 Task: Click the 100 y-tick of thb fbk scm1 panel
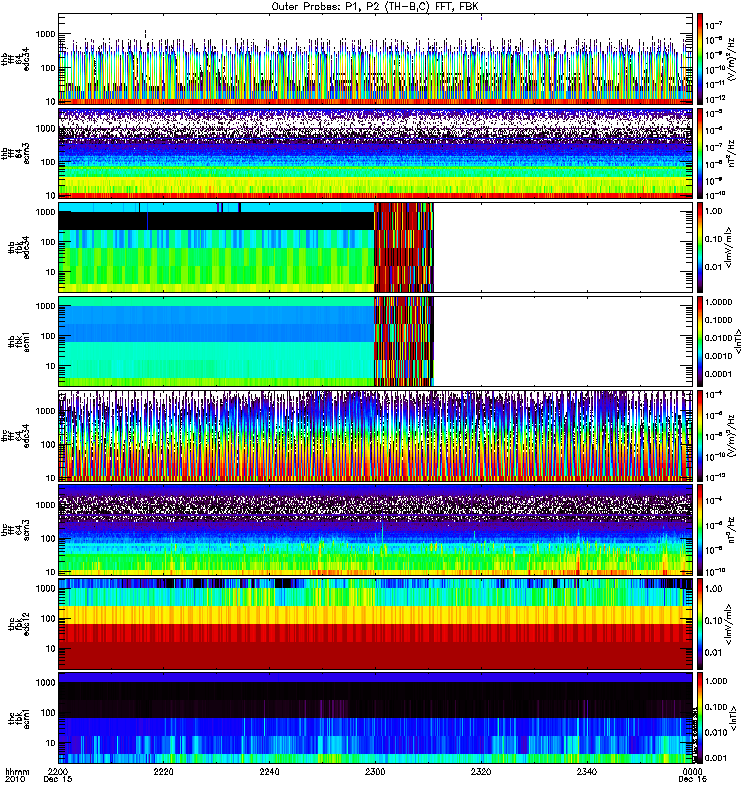tap(48, 336)
